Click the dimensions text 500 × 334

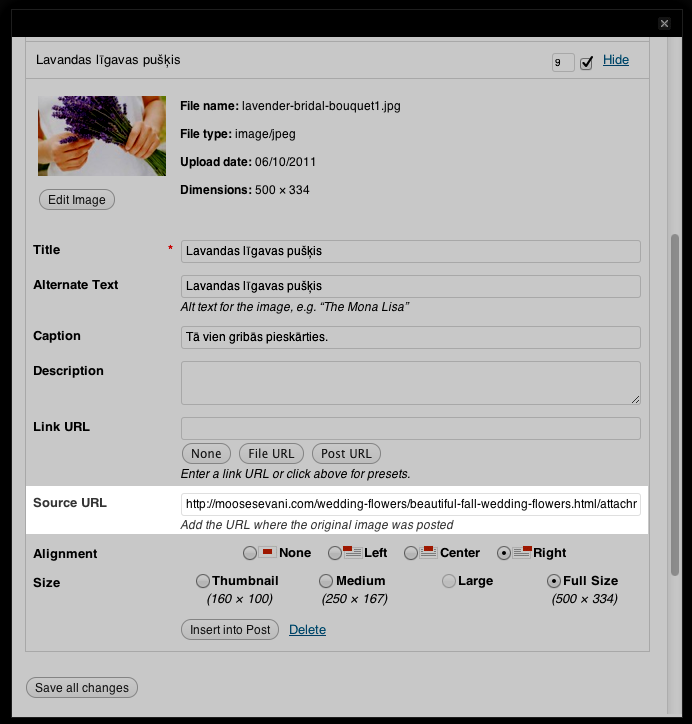(282, 190)
